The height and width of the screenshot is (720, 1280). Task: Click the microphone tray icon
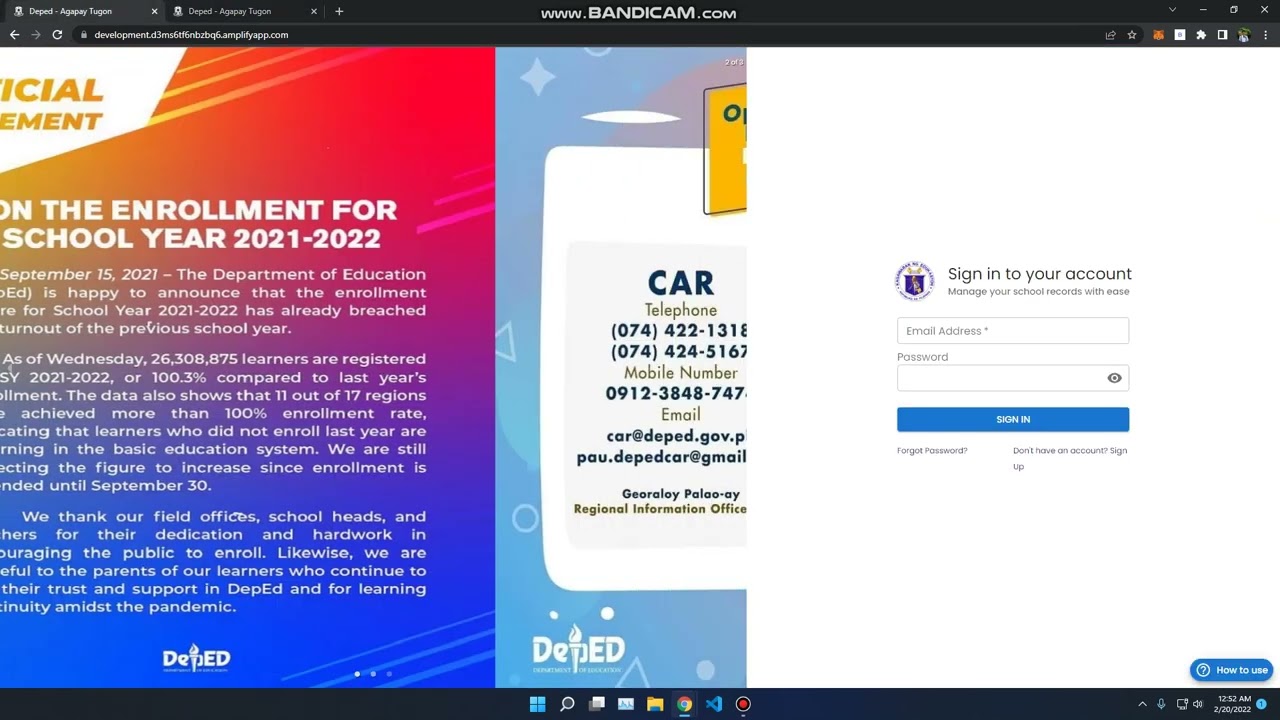(1161, 704)
